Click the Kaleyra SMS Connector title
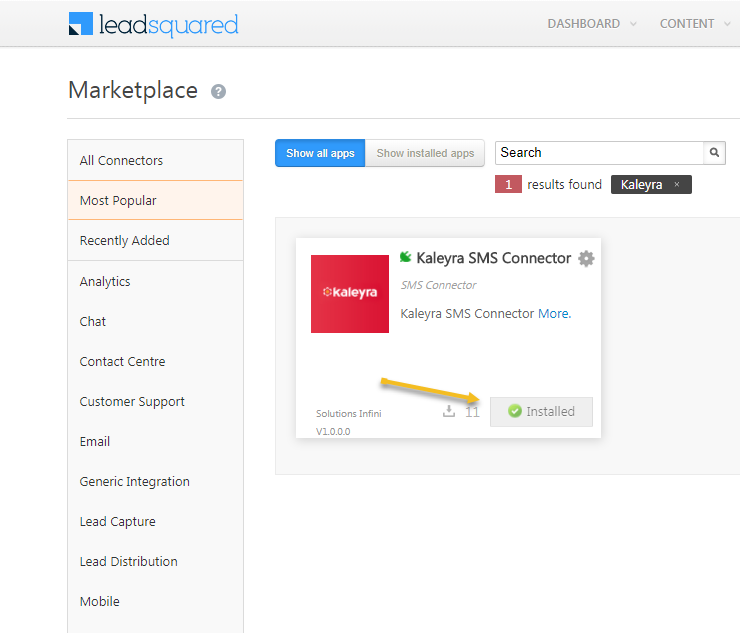Screen dimensions: 740x633 [494, 258]
